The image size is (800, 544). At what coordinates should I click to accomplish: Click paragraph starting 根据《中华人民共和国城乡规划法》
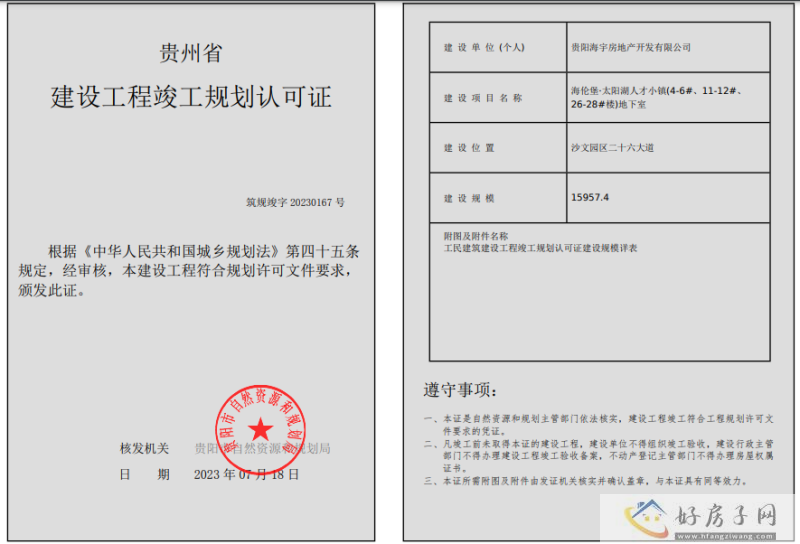click(189, 271)
